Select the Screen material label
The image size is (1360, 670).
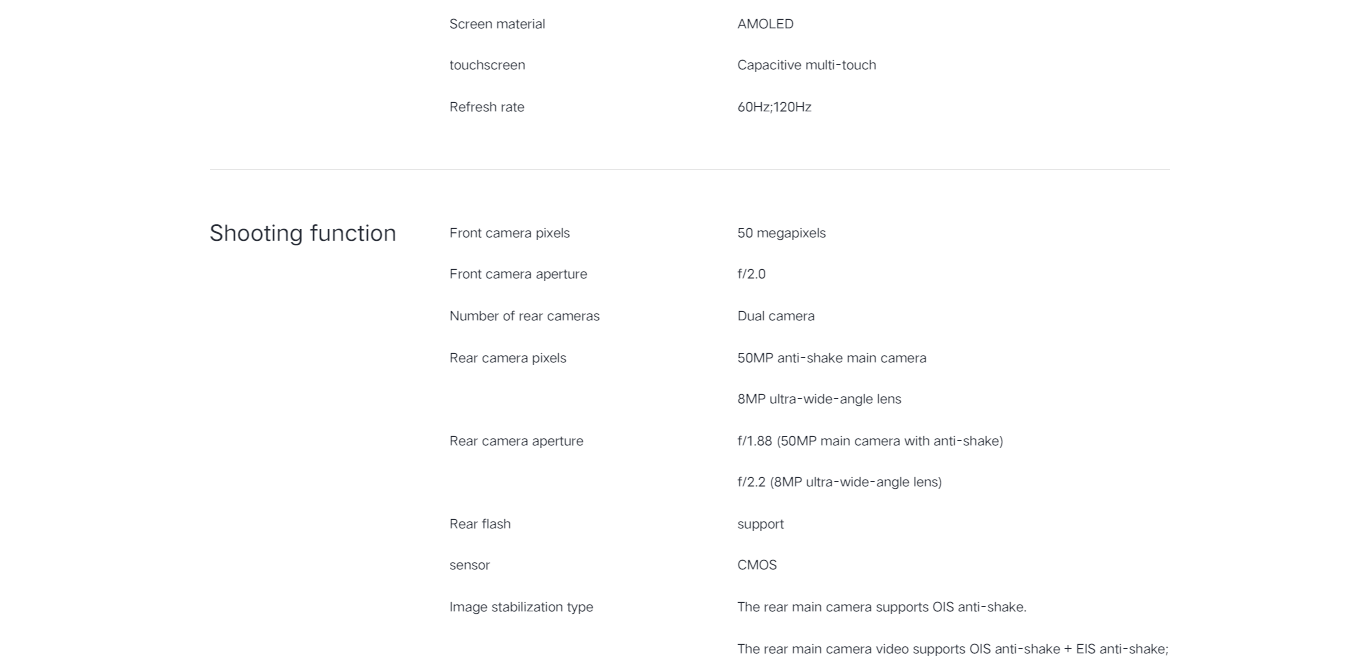497,24
